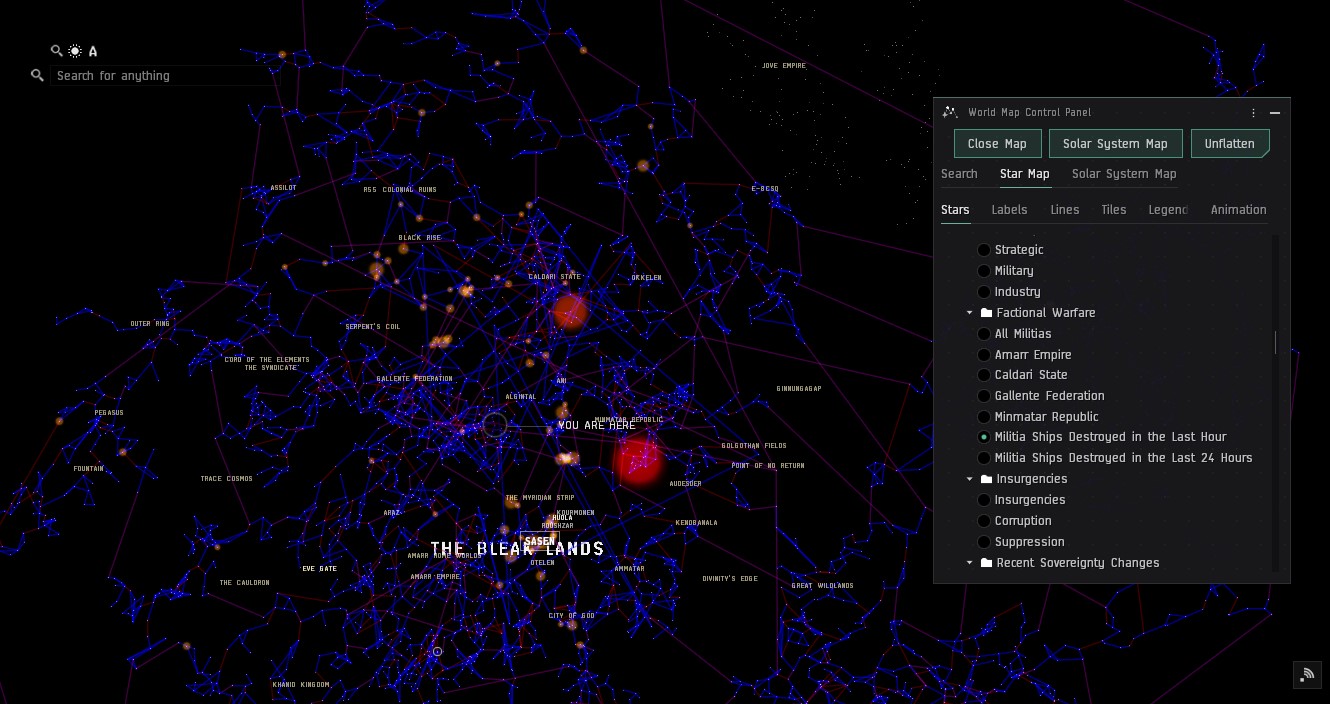Click the SERPENT'S COIL map label
1330x704 pixels.
(x=373, y=327)
